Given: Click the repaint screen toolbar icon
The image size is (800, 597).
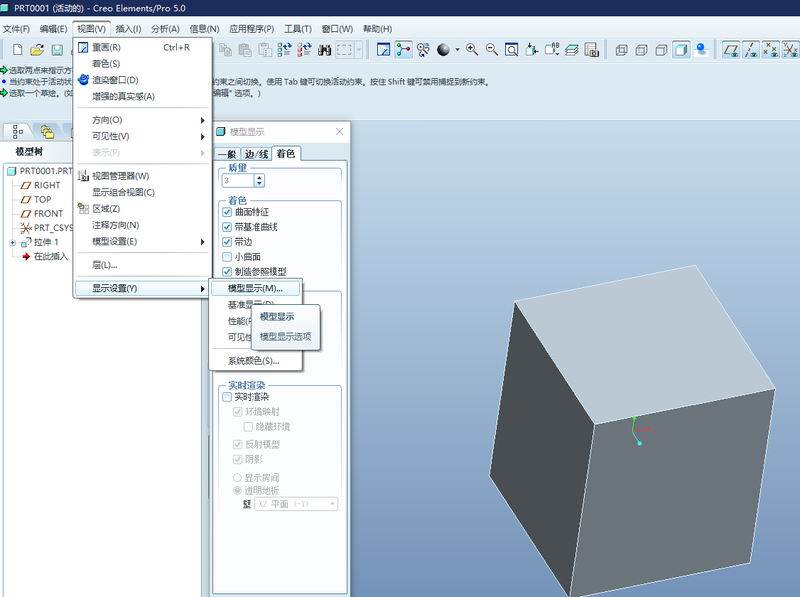Looking at the screenshot, I should [383, 49].
